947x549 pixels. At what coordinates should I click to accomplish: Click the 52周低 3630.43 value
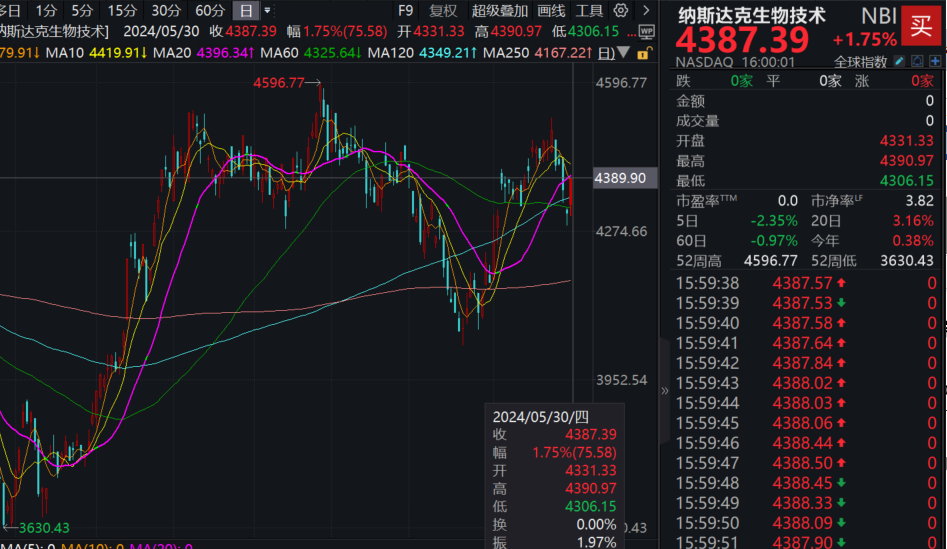[x=907, y=261]
